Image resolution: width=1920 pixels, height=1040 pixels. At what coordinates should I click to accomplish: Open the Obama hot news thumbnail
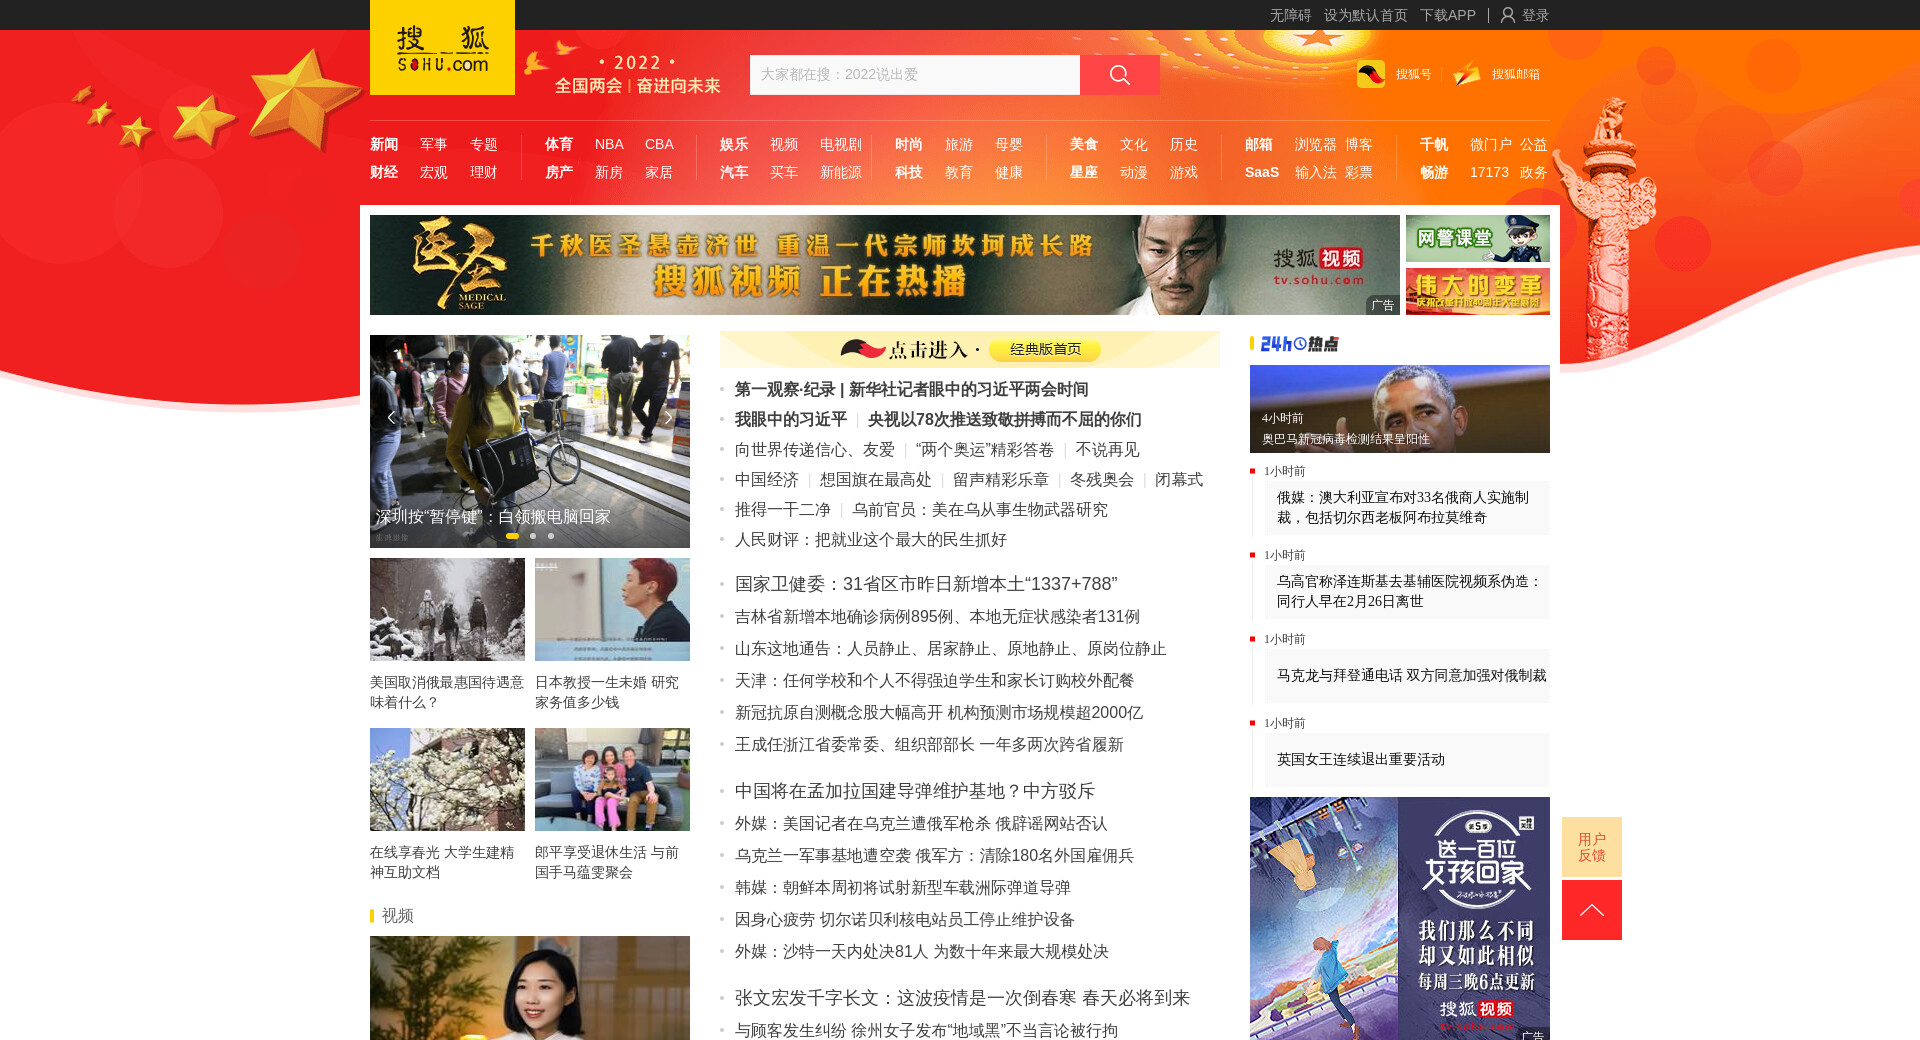click(1399, 408)
